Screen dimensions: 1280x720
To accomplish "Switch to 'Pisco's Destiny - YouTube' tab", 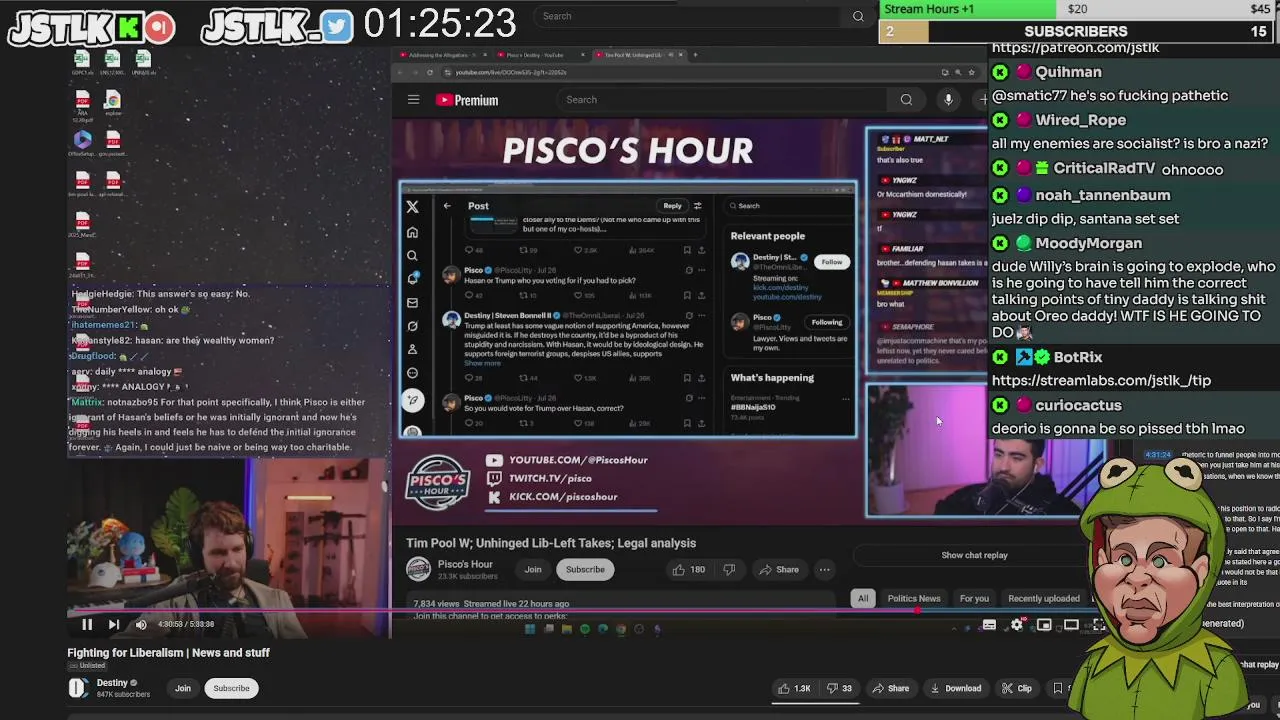I will click(x=535, y=55).
